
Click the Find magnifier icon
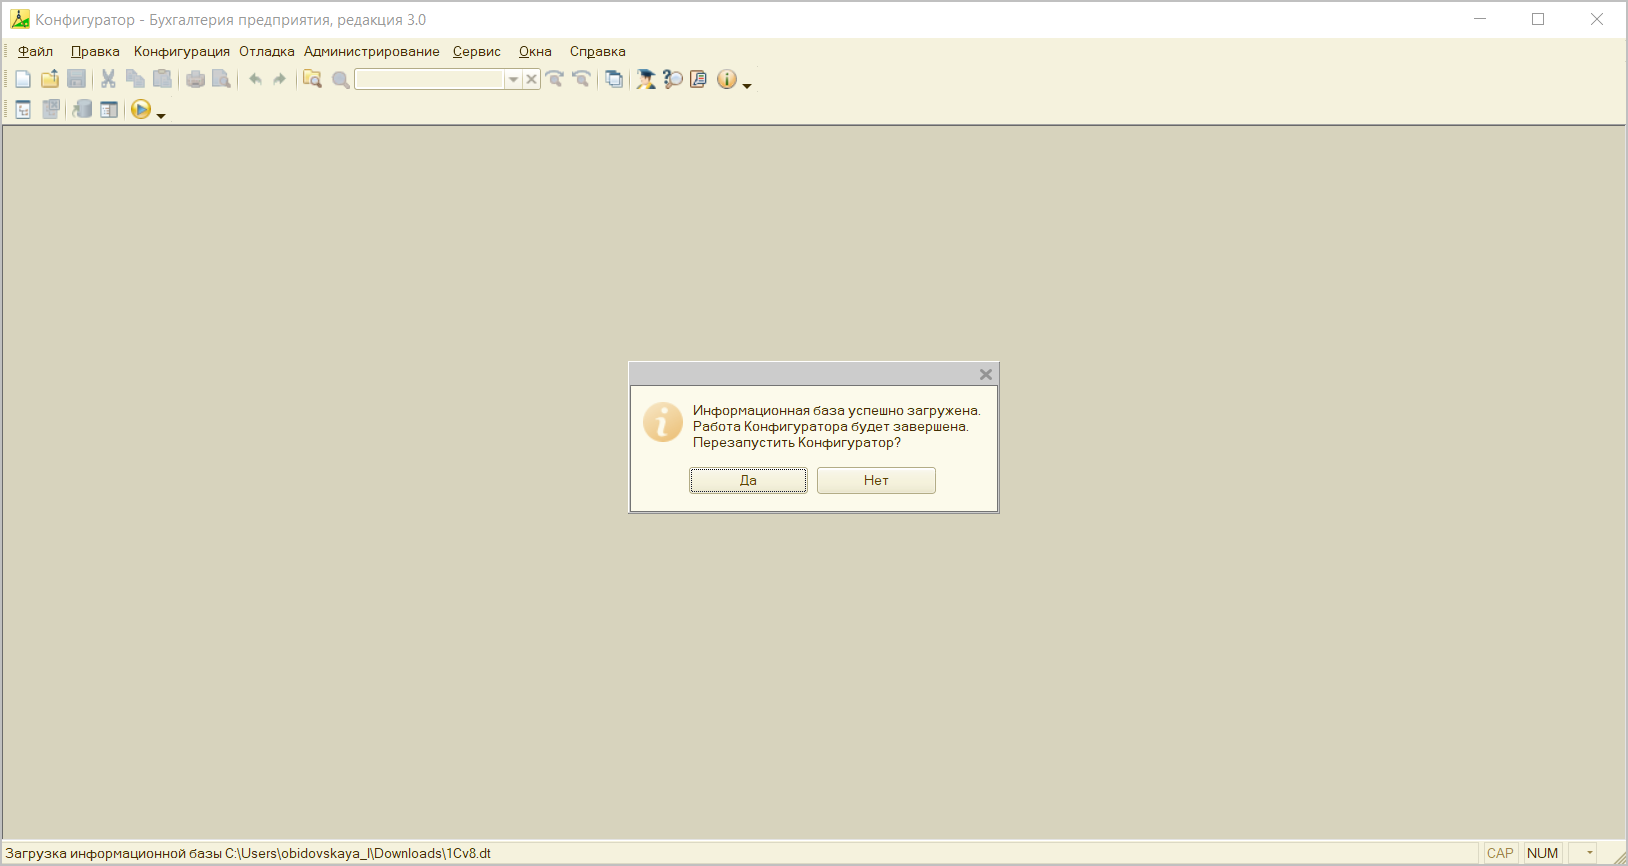tap(340, 79)
